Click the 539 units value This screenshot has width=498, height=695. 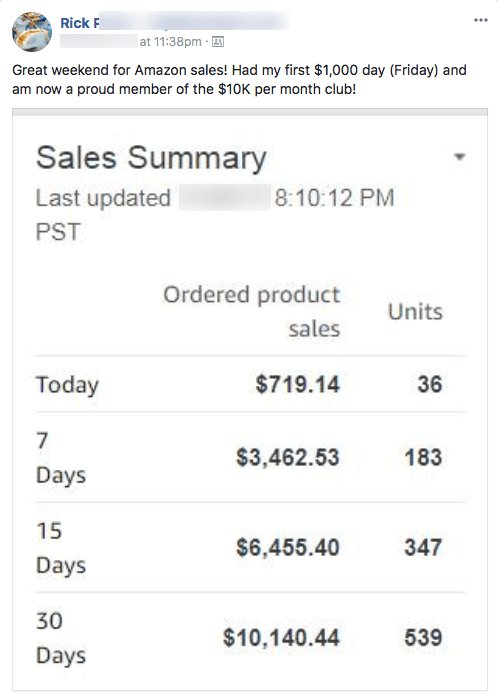423,638
